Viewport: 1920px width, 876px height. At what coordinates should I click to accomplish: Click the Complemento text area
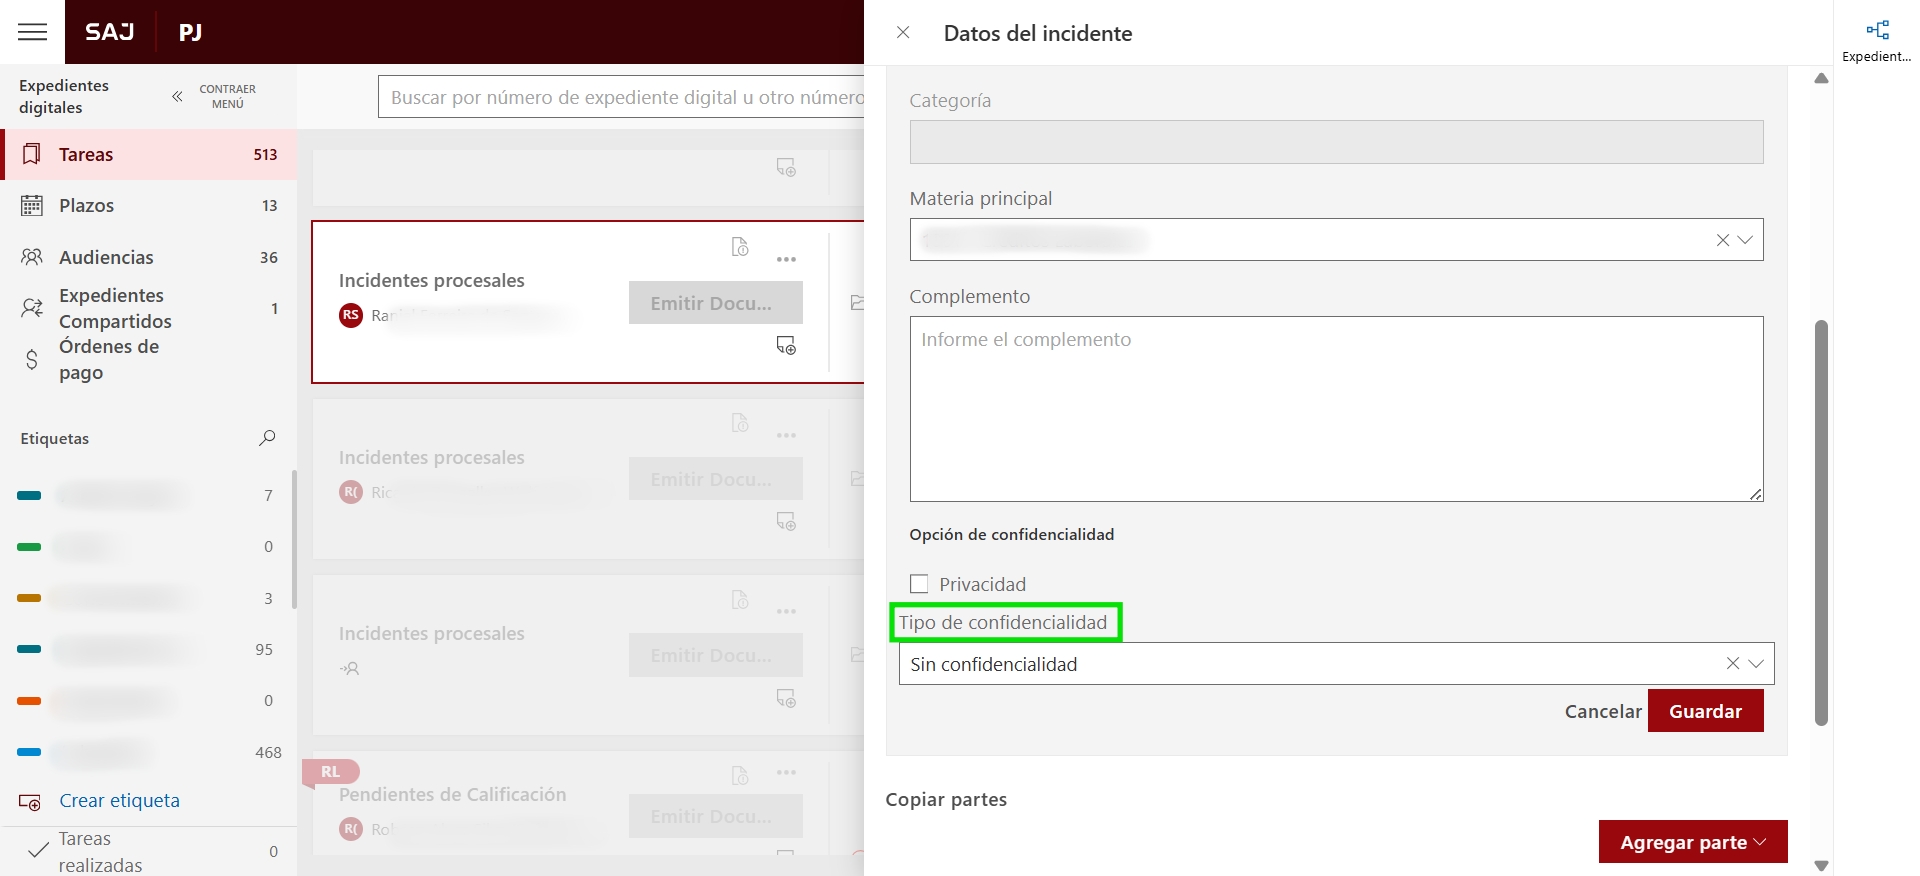1336,409
